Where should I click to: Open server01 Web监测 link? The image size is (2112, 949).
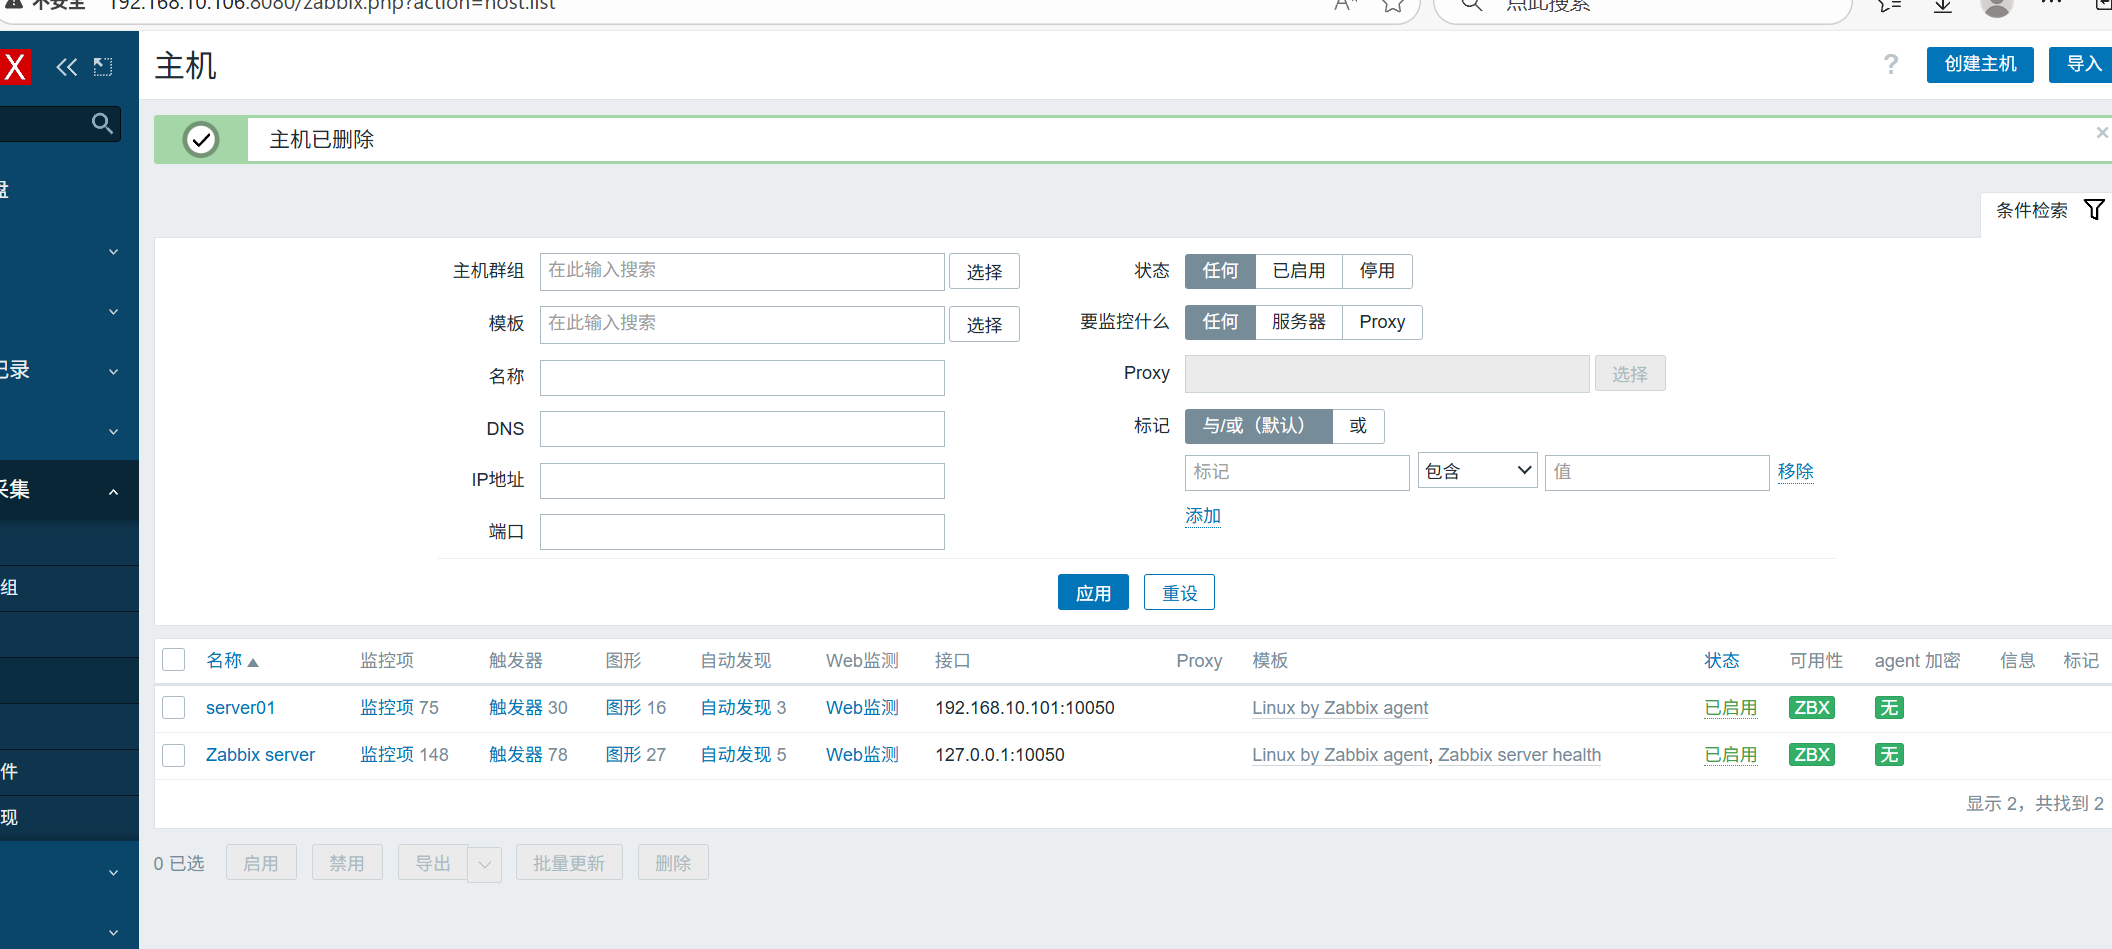[862, 708]
